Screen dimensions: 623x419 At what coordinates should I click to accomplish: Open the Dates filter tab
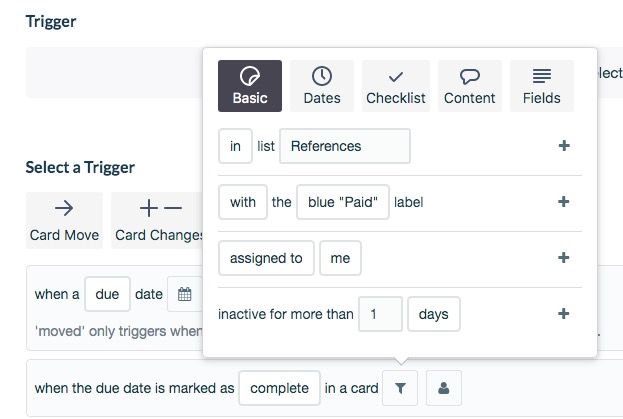point(321,86)
